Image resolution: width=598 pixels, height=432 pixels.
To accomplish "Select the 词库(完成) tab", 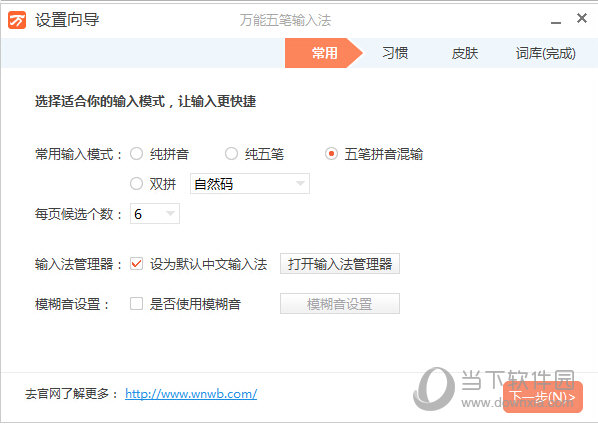I will (545, 53).
